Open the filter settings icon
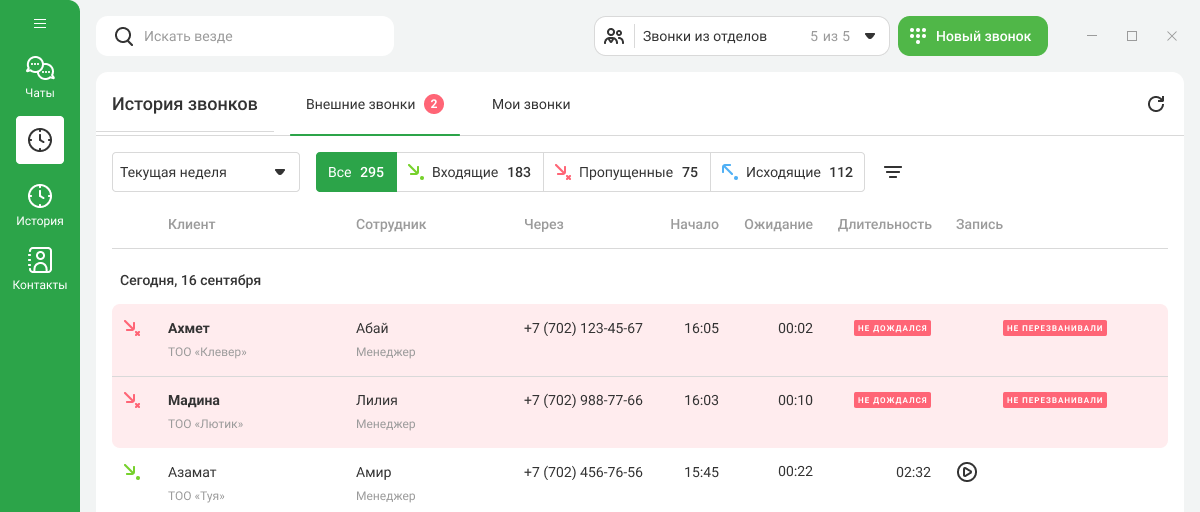 click(893, 172)
